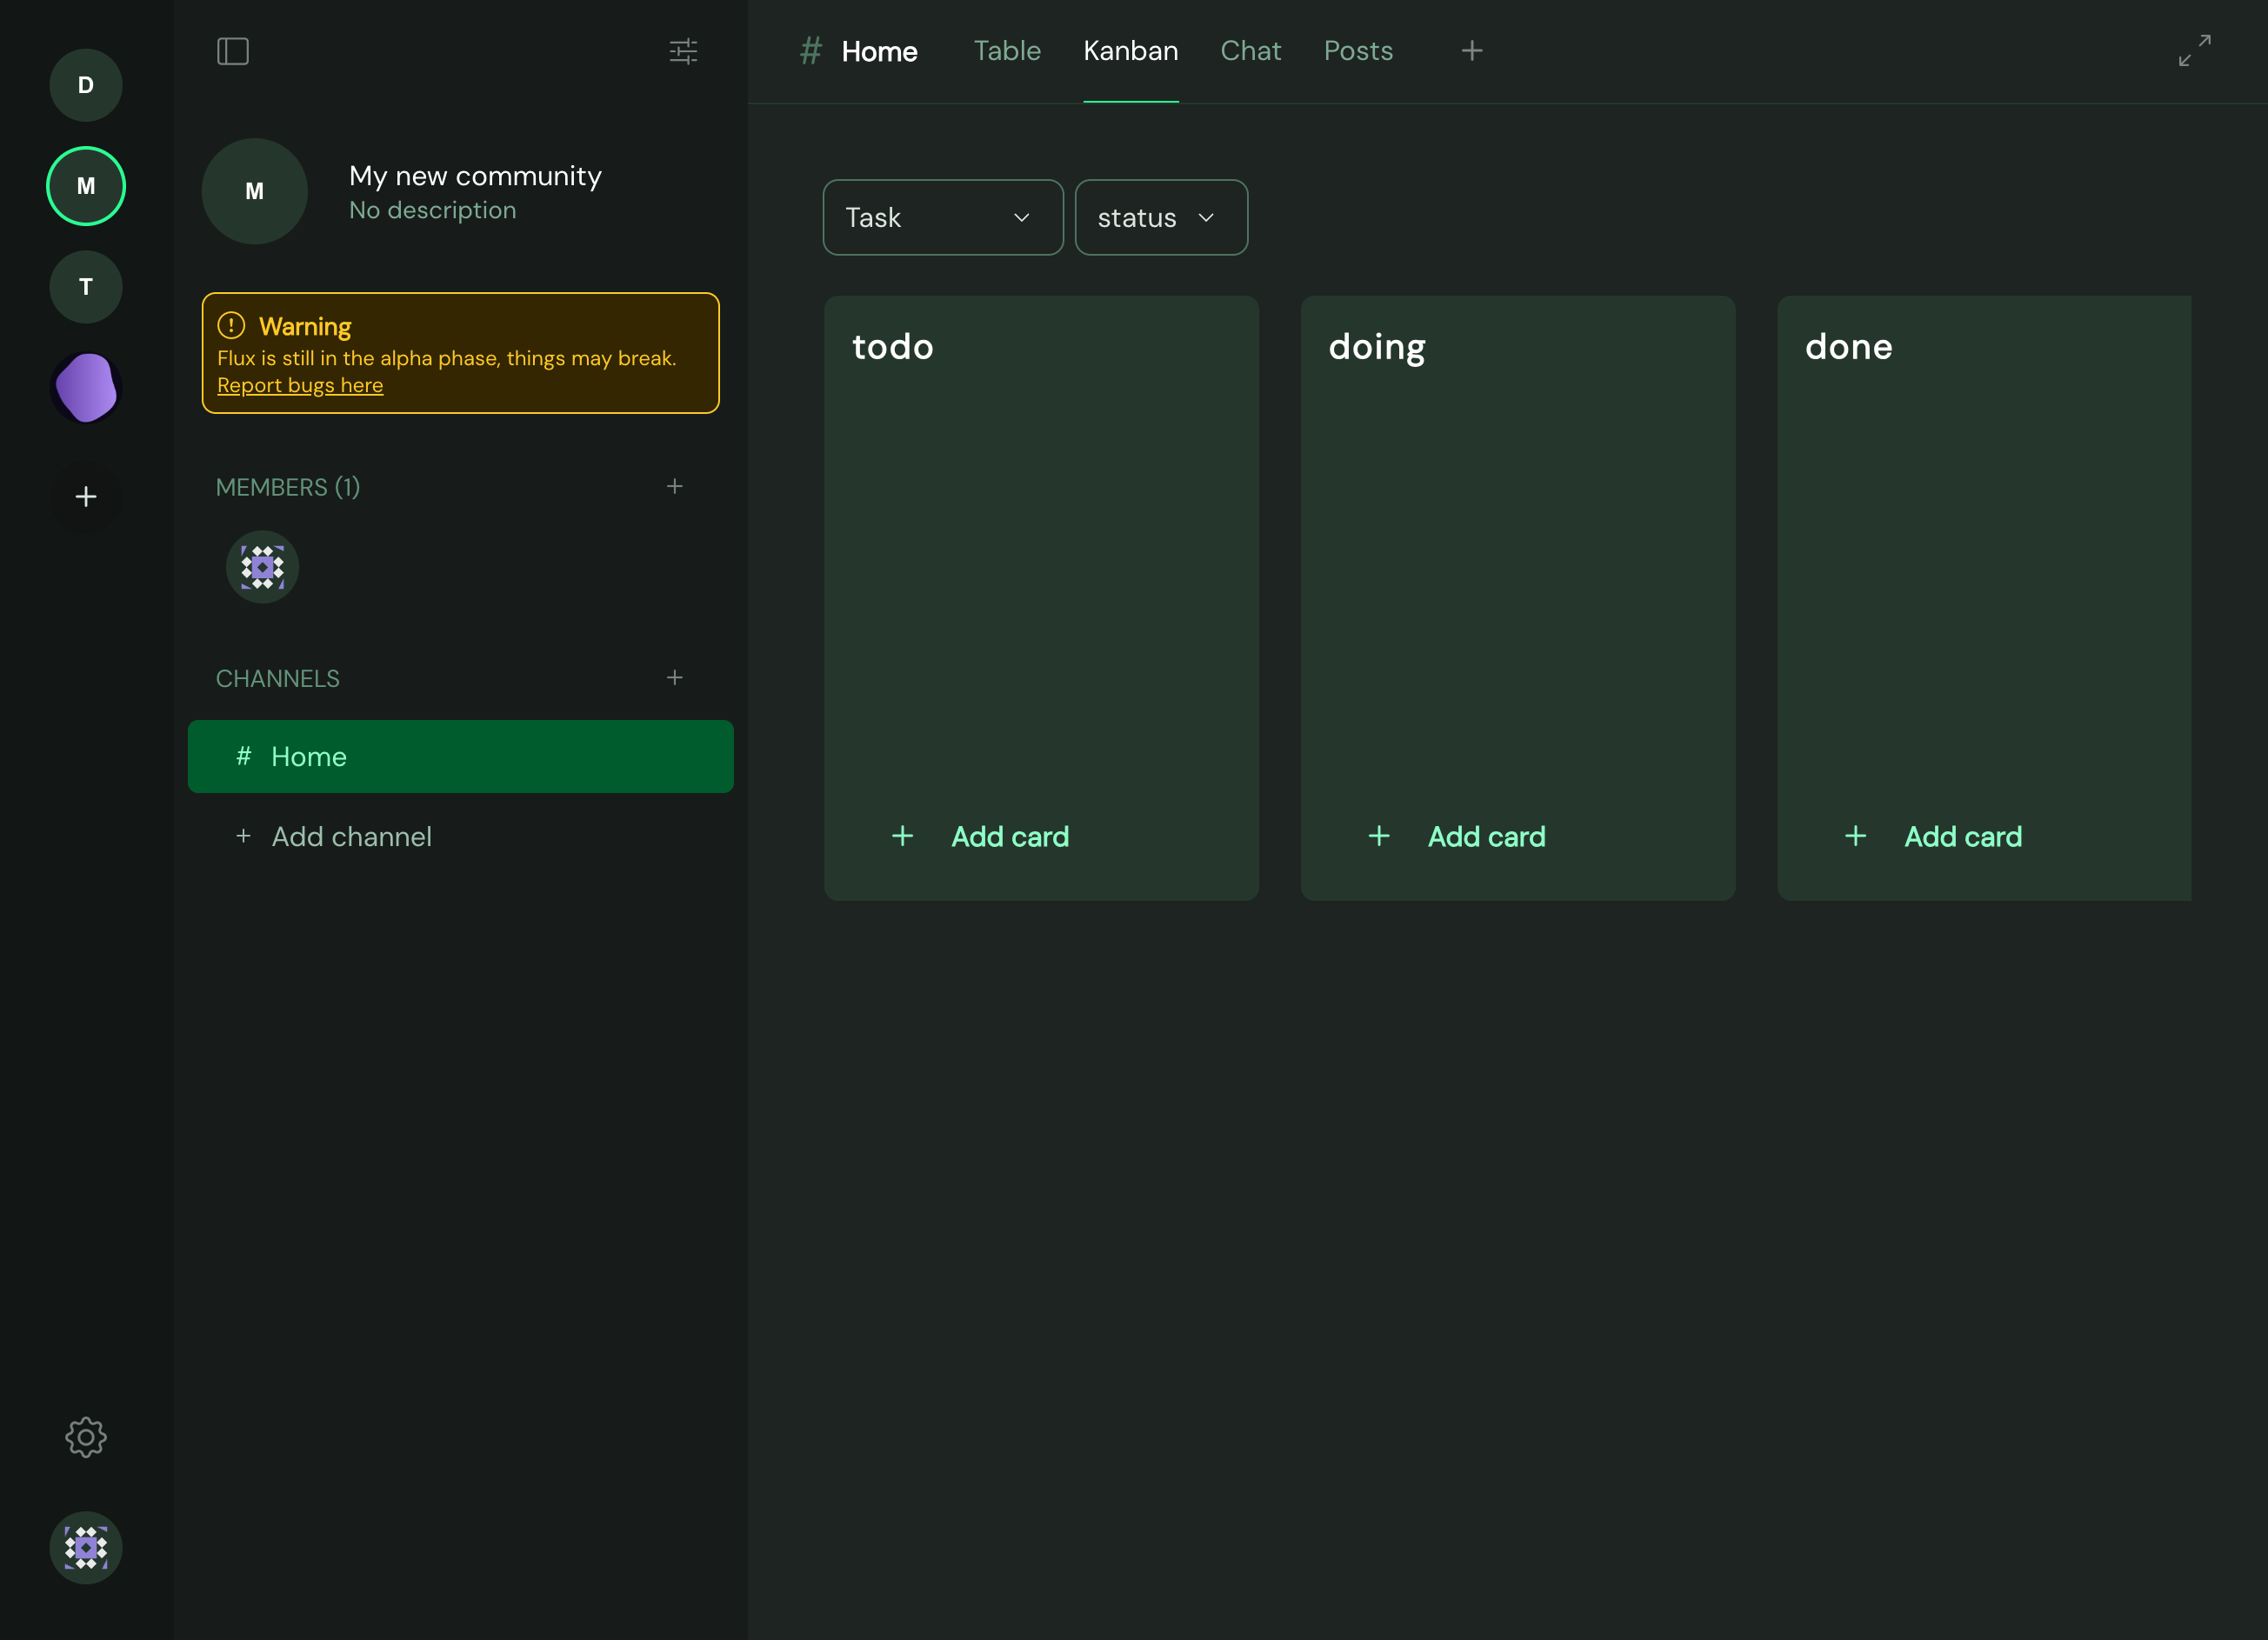Click the Report bugs here link
The height and width of the screenshot is (1640, 2268).
[x=300, y=385]
